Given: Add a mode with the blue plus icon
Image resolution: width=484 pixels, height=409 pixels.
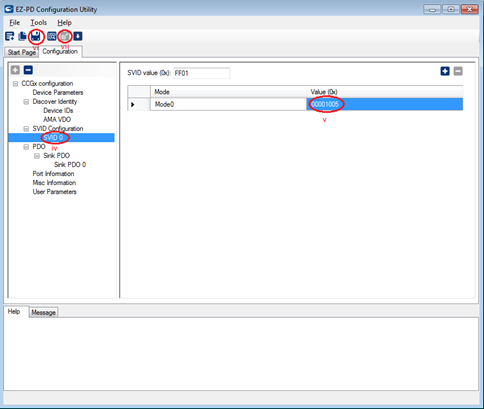Looking at the screenshot, I should point(445,71).
